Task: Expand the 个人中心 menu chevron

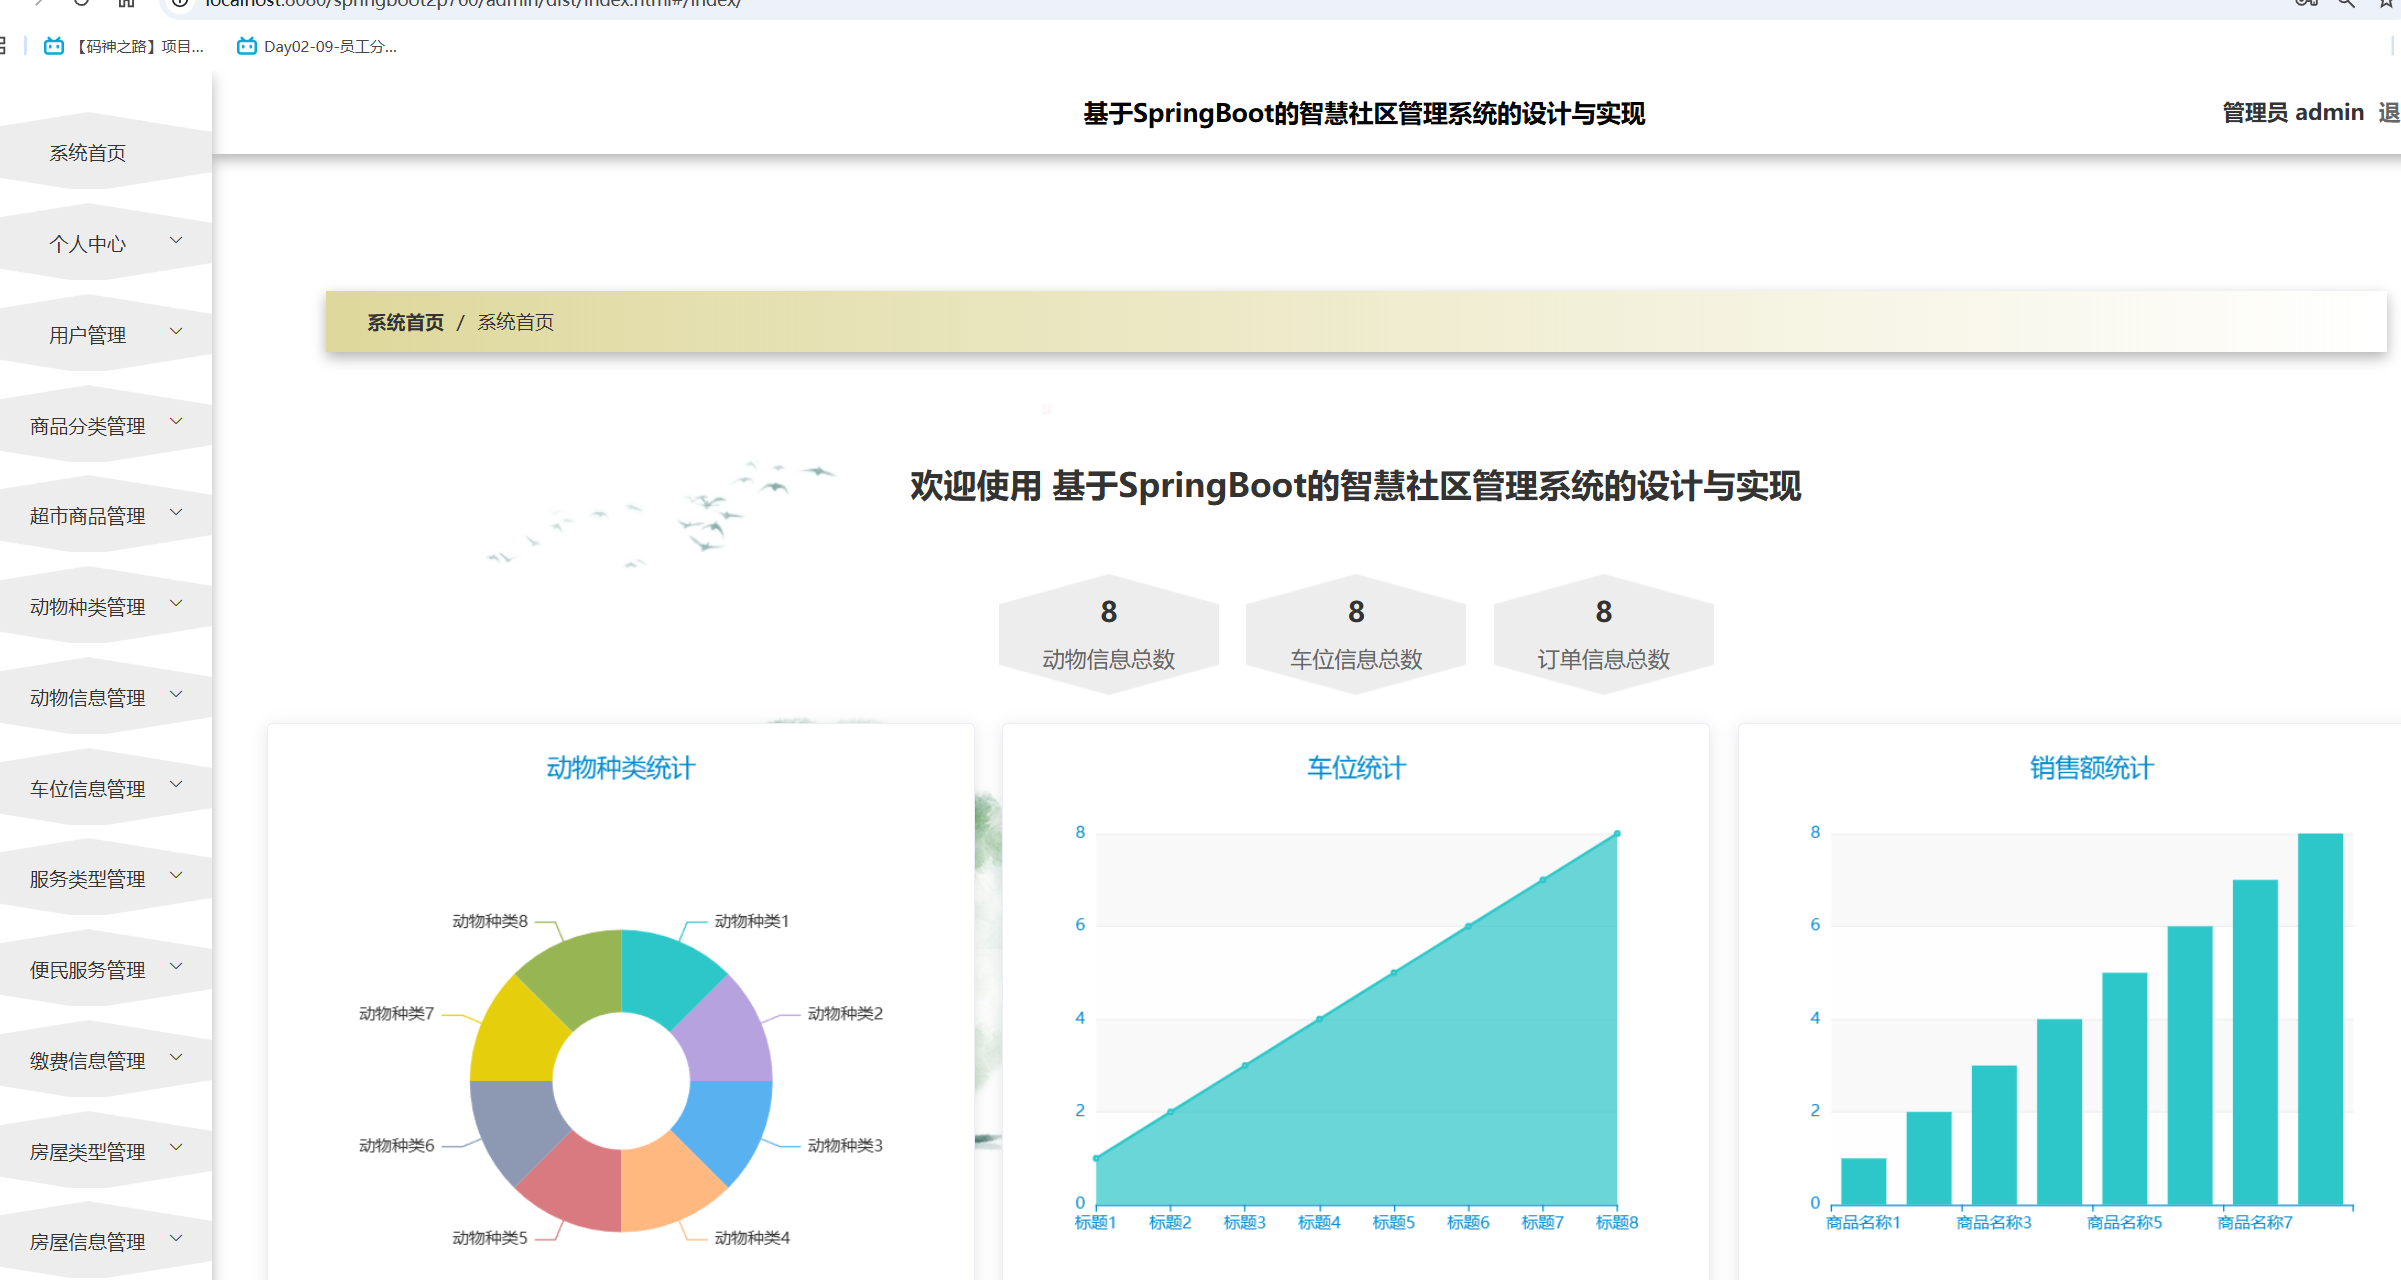Action: pyautogui.click(x=176, y=240)
